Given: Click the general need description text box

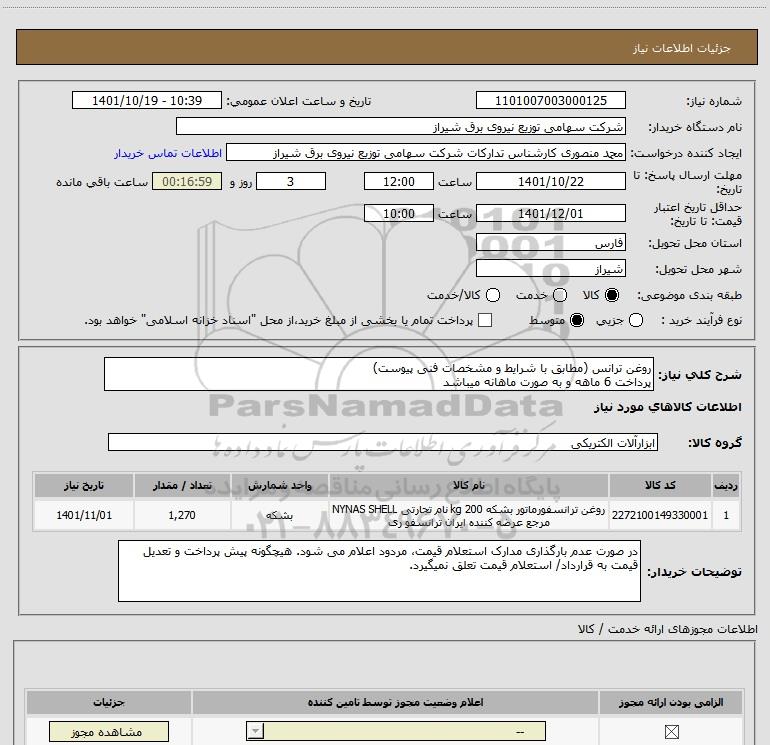Looking at the screenshot, I should (x=379, y=374).
